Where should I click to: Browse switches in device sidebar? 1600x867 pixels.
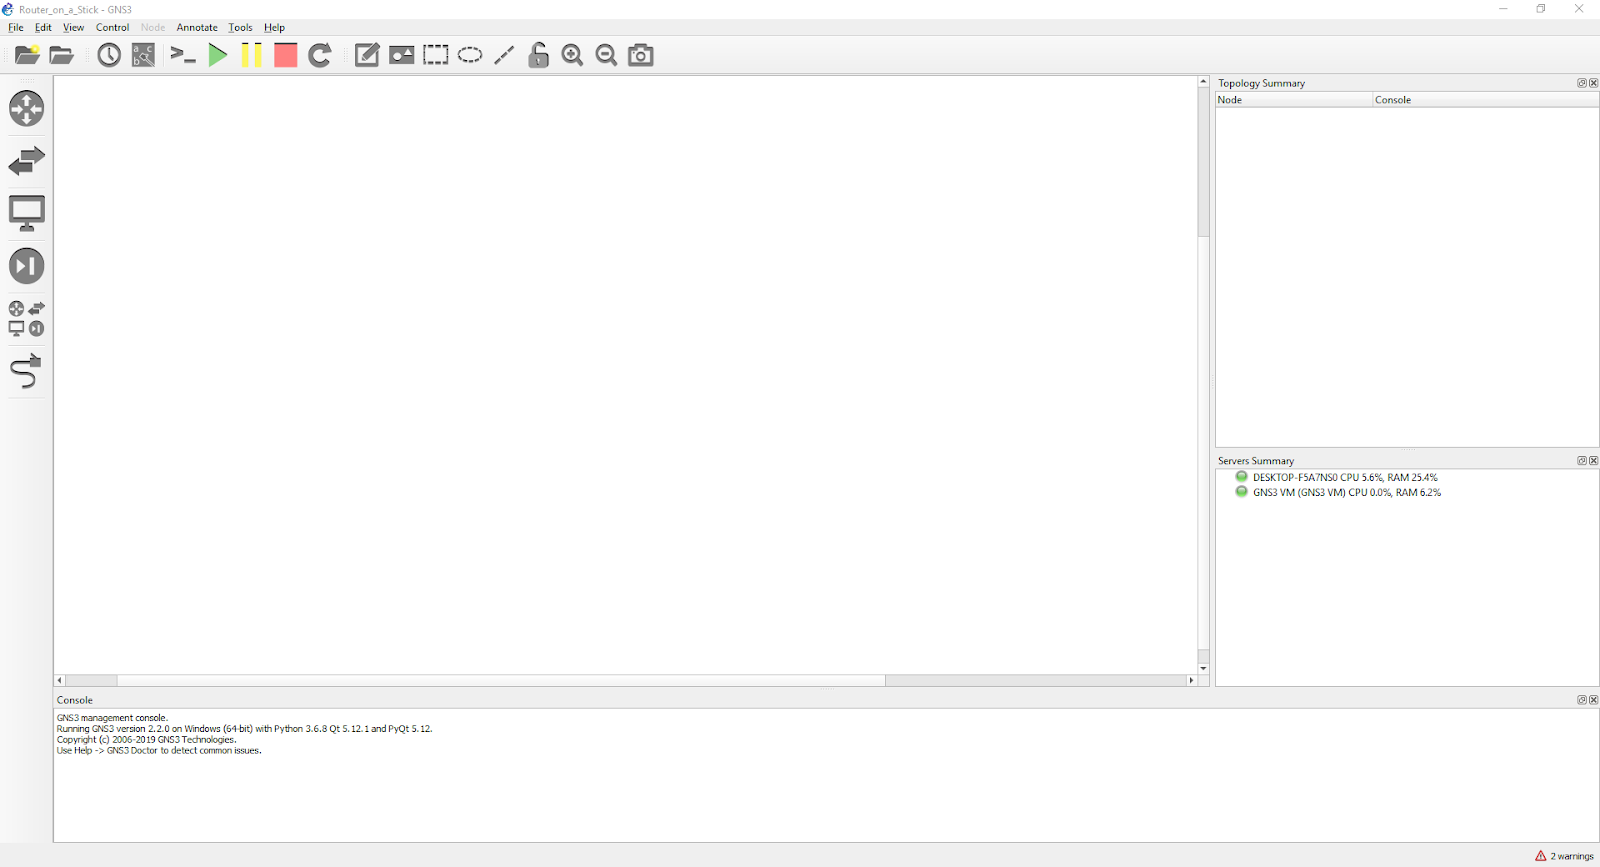[27, 161]
